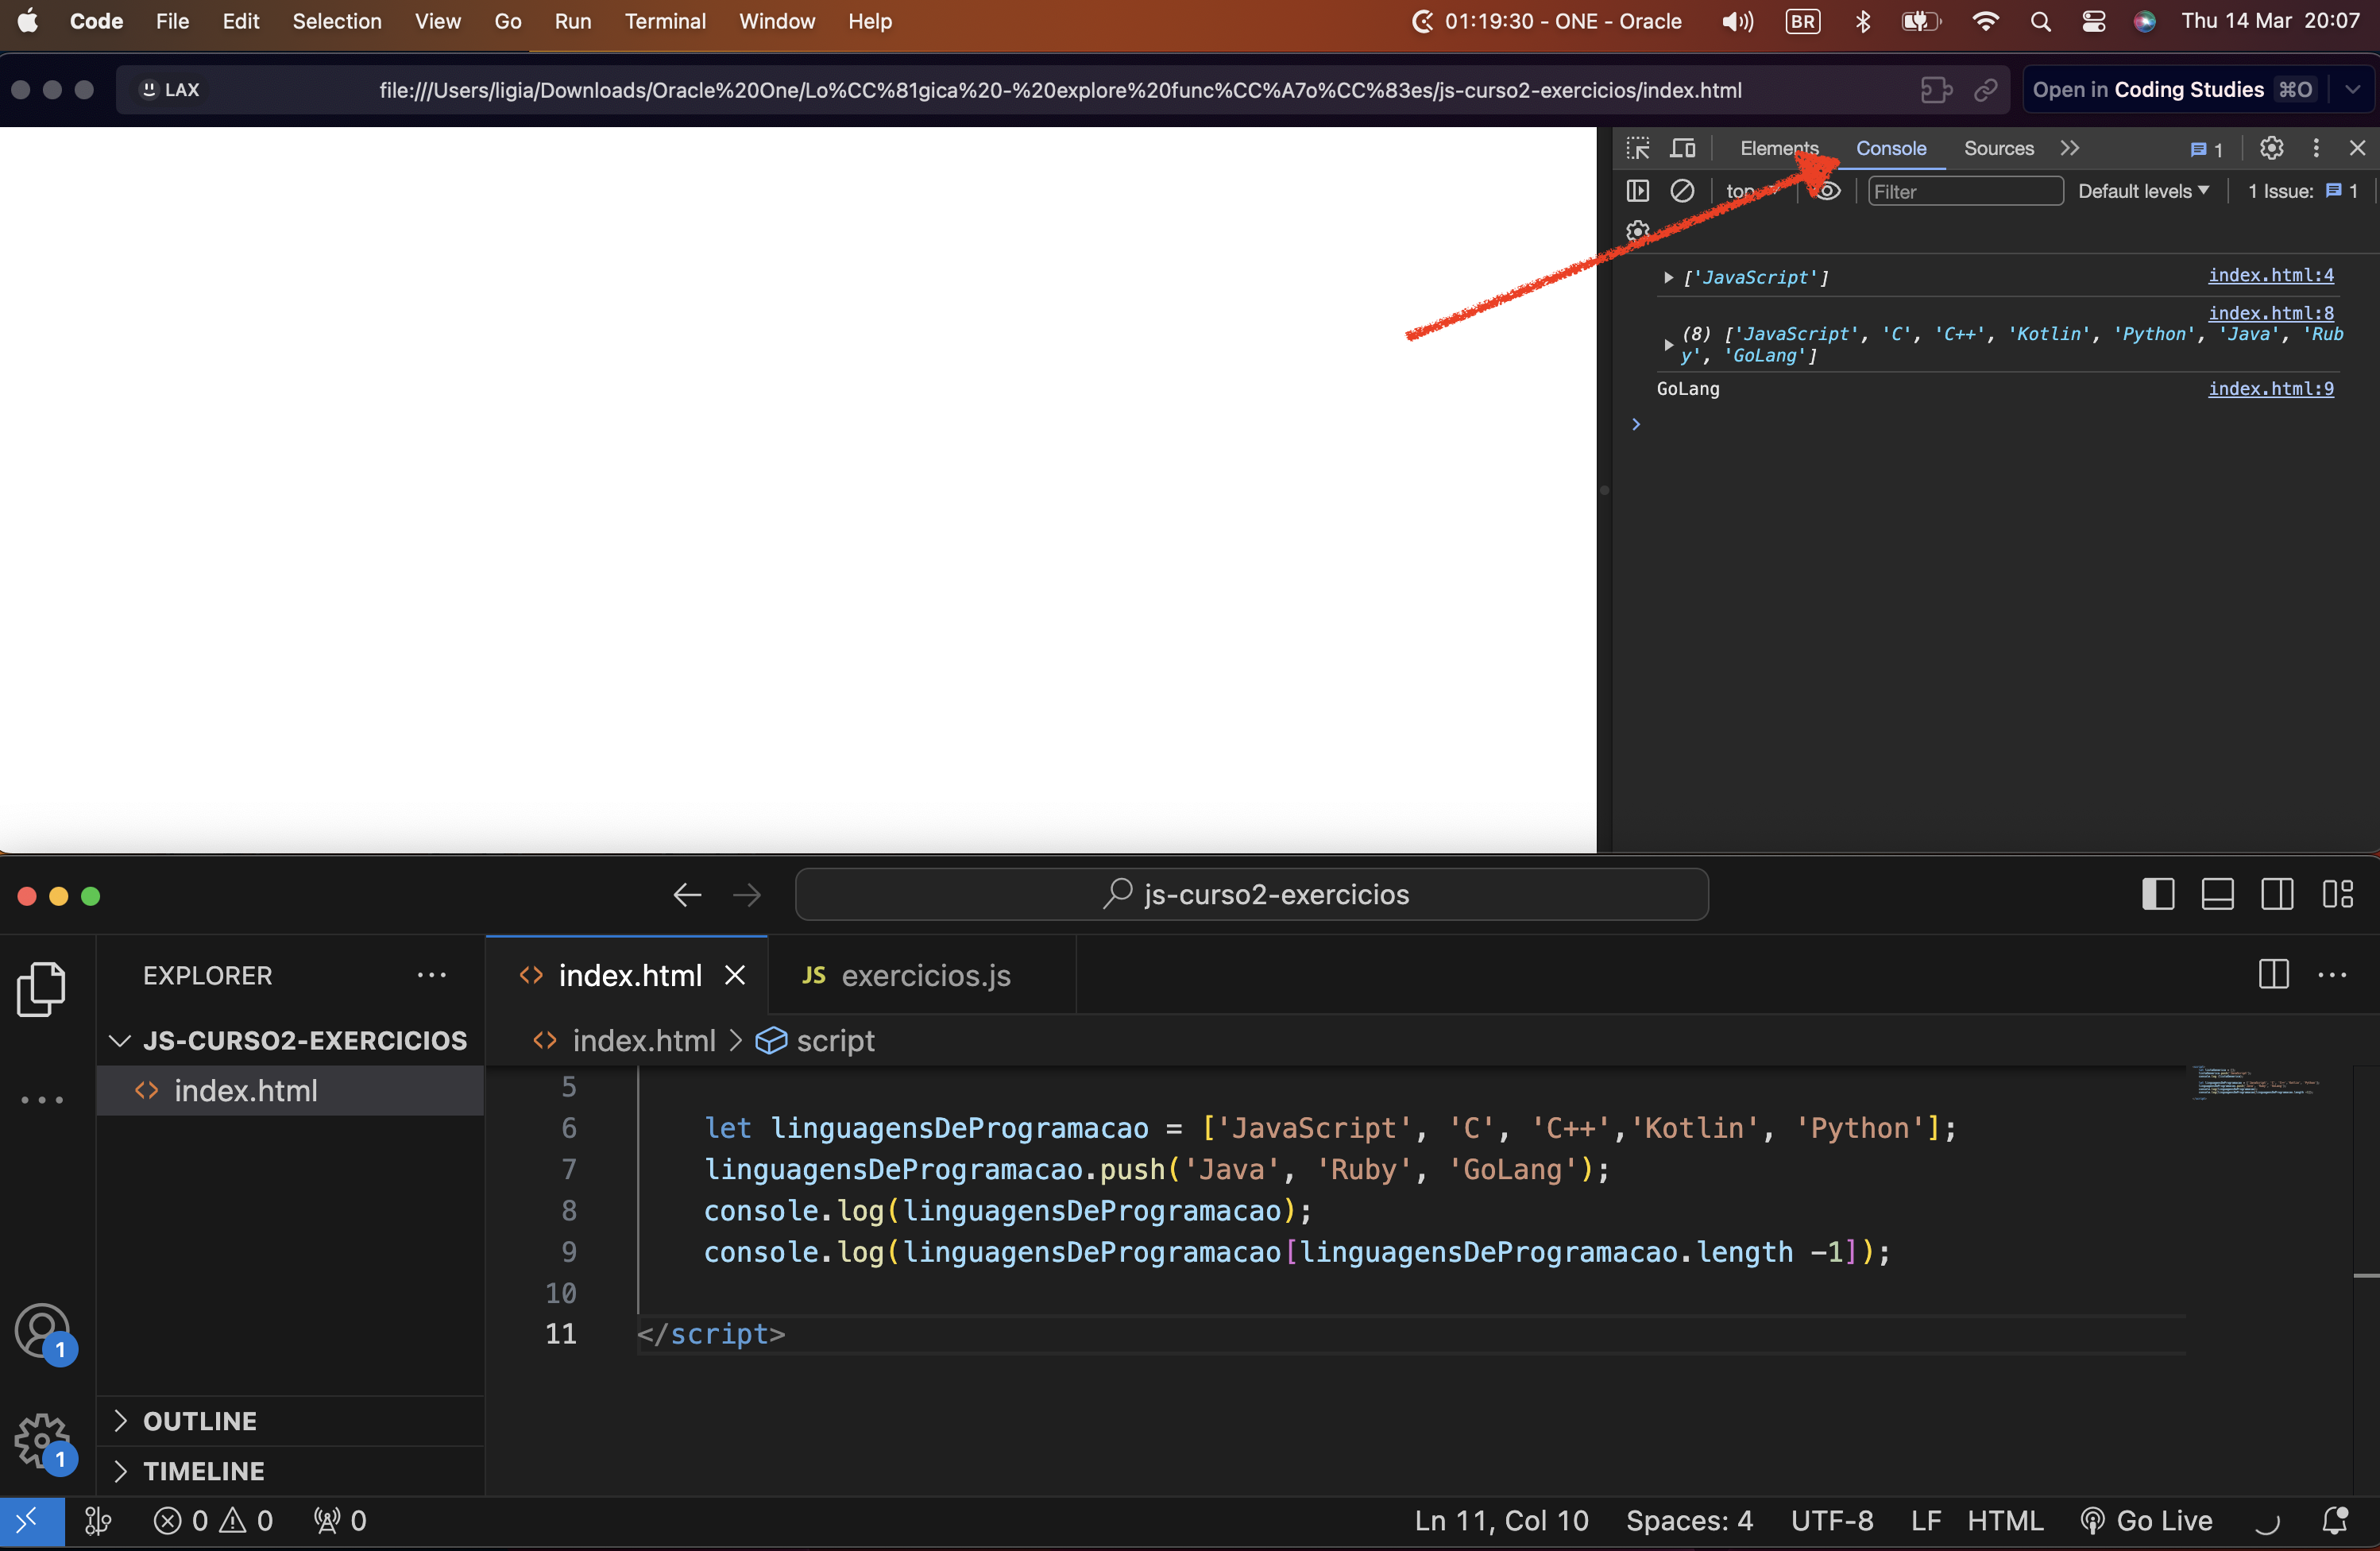
Task: Open the top context dropdown in console
Action: [x=1751, y=191]
